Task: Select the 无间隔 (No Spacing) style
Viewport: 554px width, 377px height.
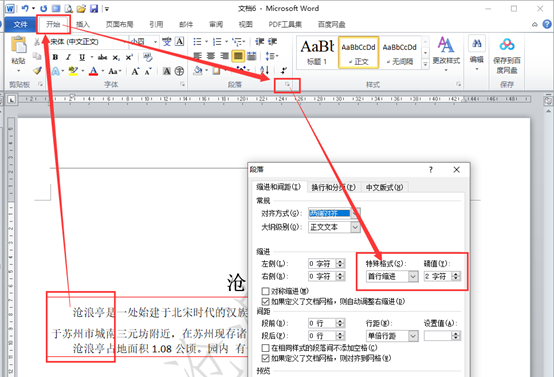Action: (x=400, y=52)
